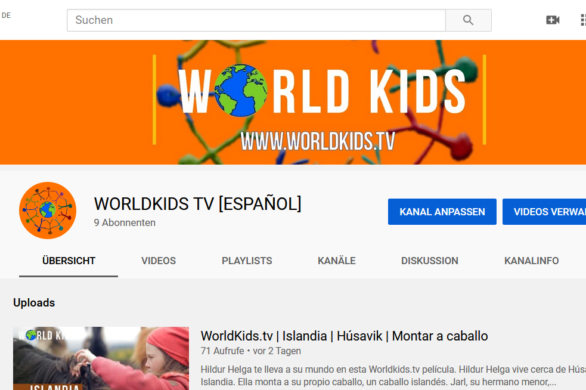Show the KANALINFO tab
This screenshot has width=586, height=390.
pos(531,261)
